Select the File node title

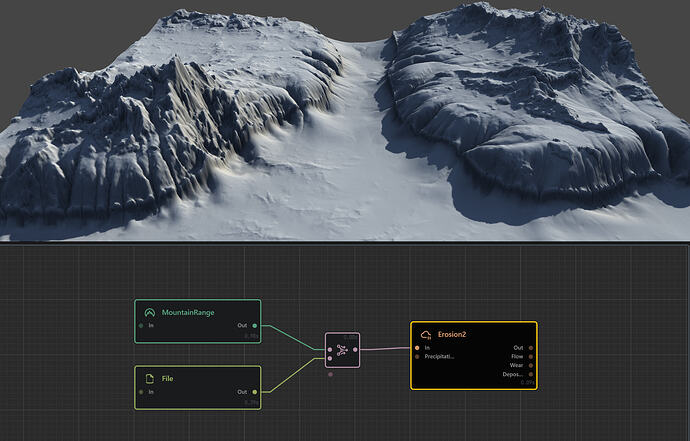(167, 379)
